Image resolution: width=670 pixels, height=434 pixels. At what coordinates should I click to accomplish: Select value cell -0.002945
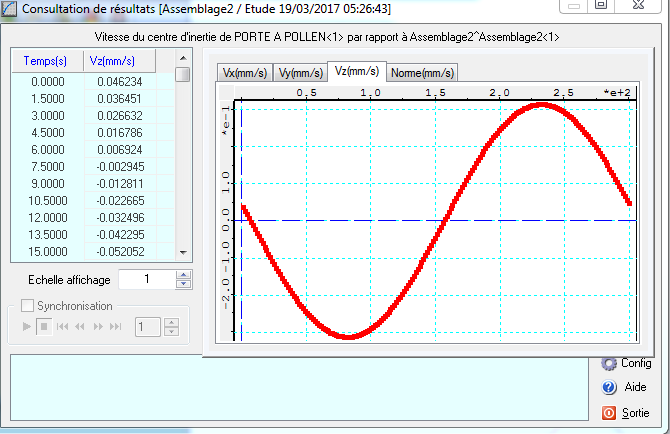(120, 167)
